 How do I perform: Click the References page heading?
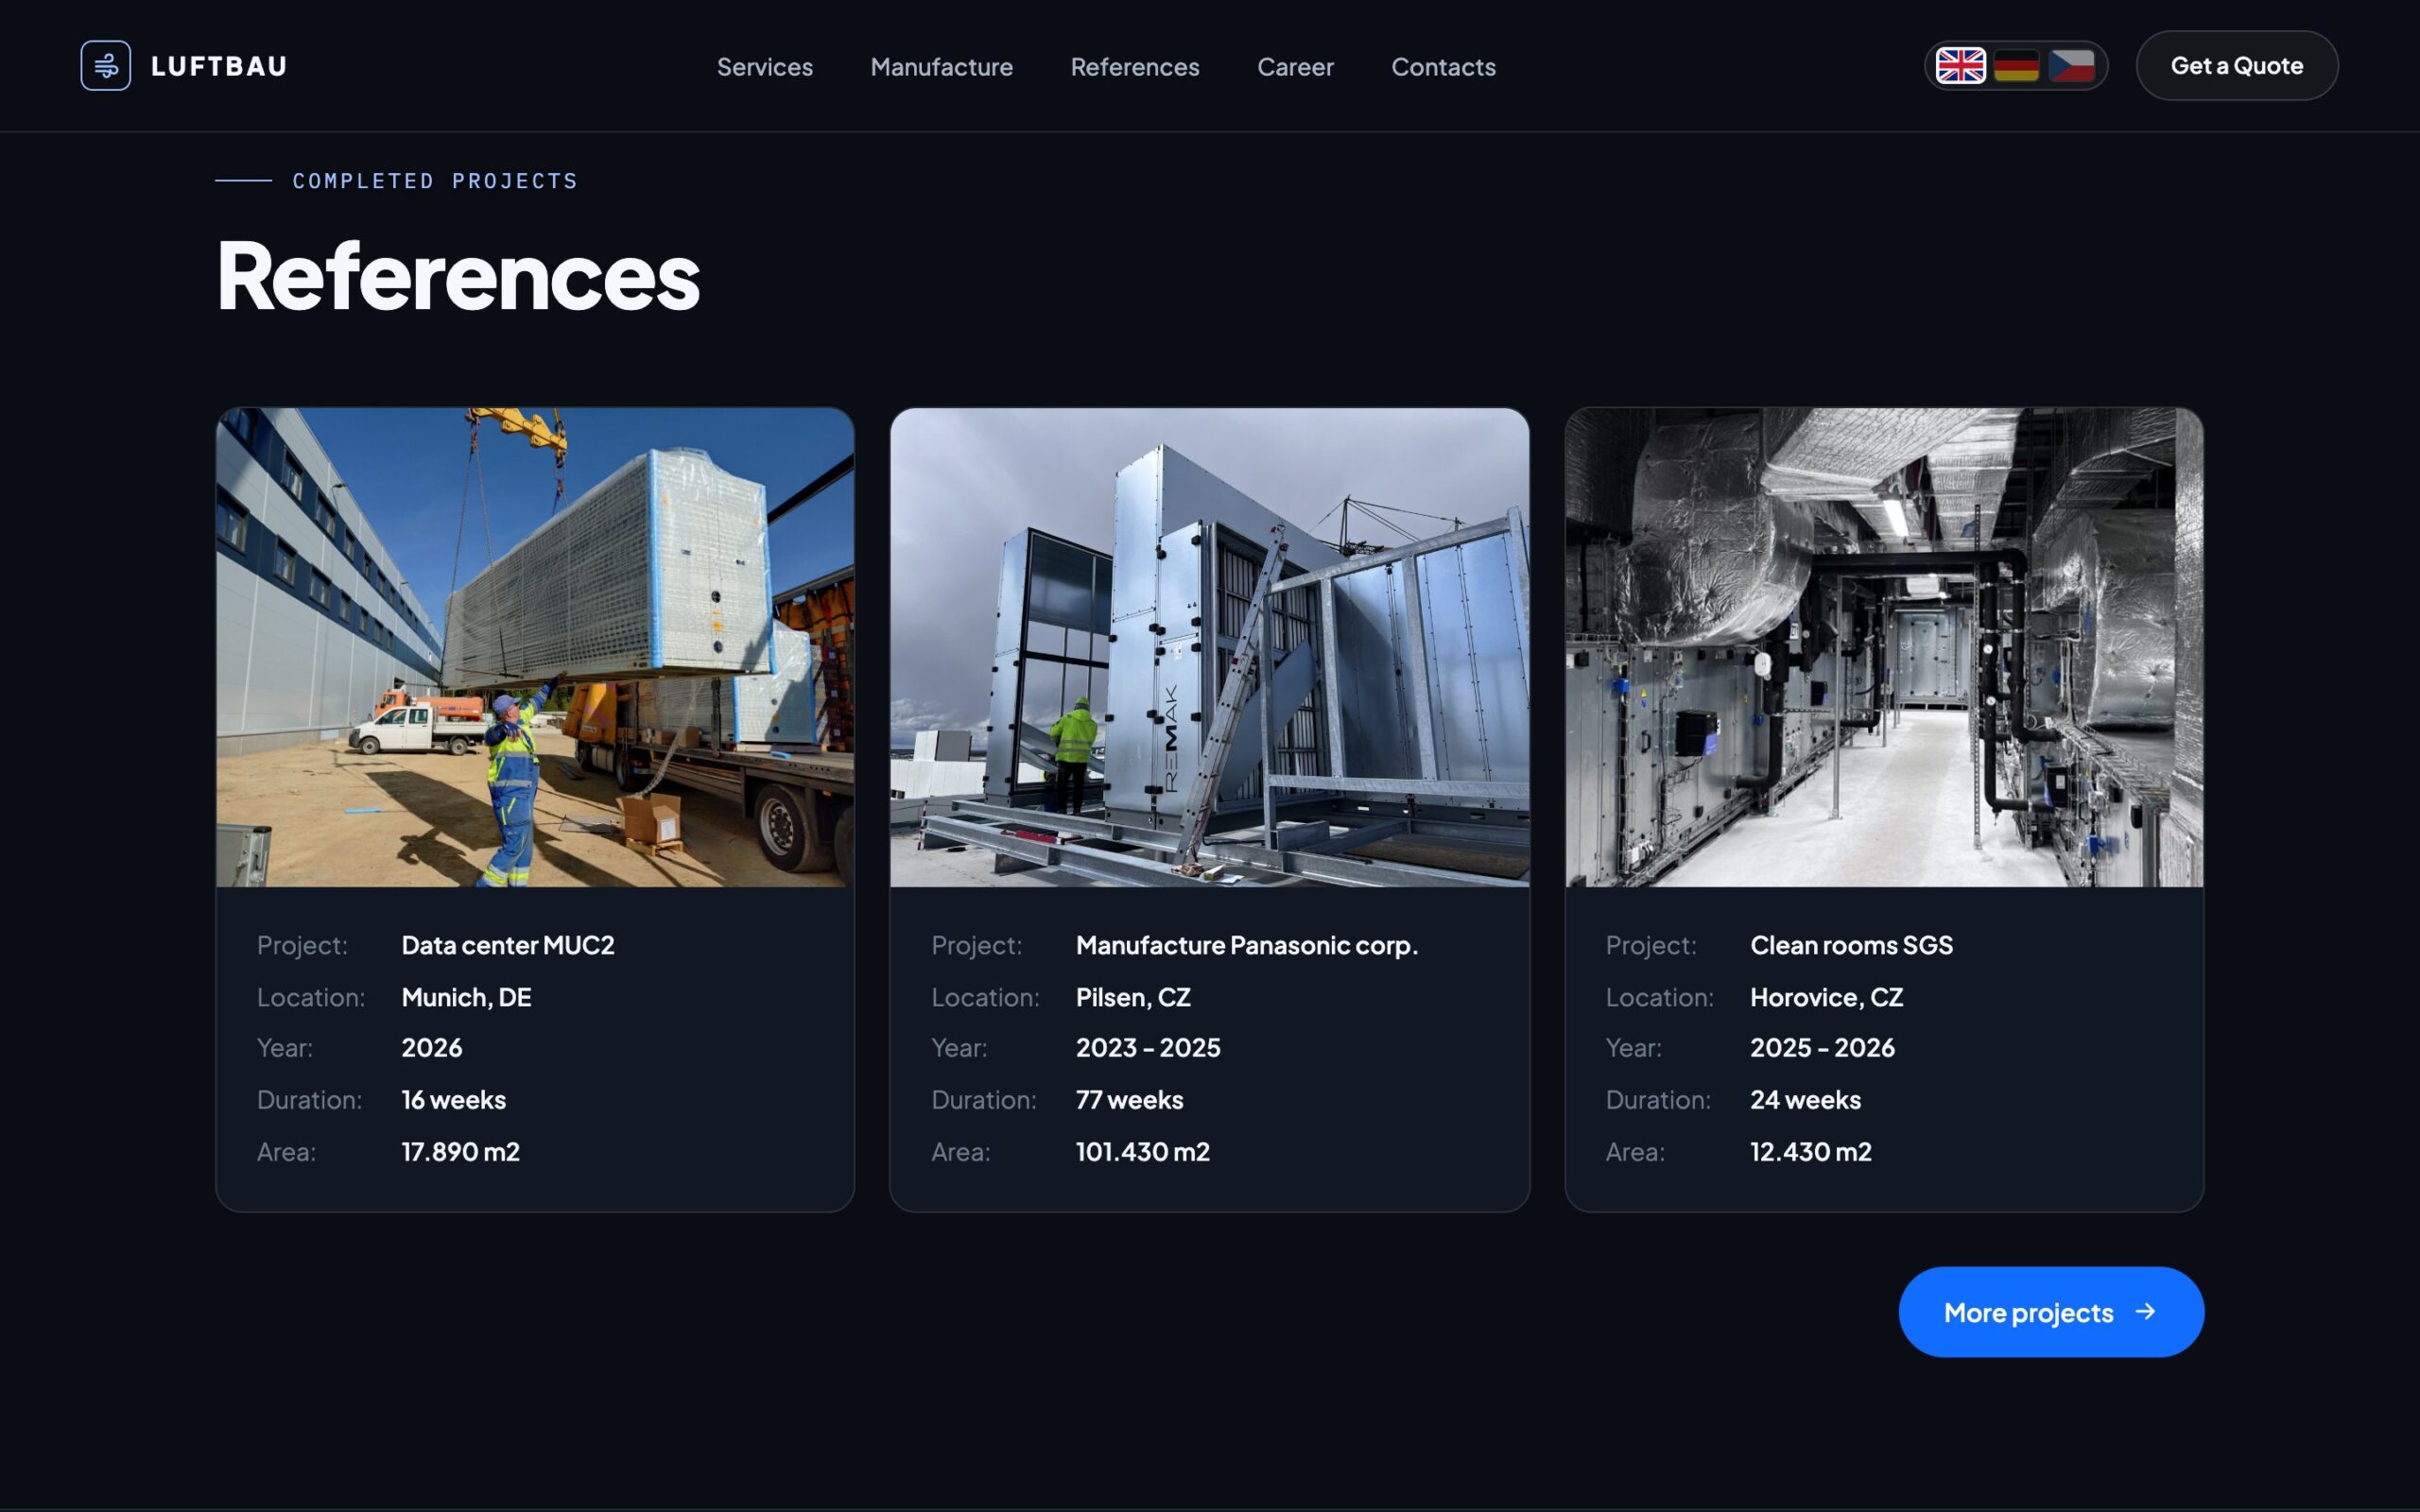(x=458, y=276)
